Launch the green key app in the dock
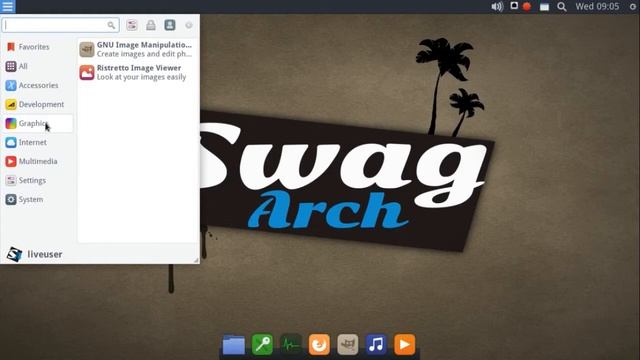640x360 pixels. click(x=262, y=344)
